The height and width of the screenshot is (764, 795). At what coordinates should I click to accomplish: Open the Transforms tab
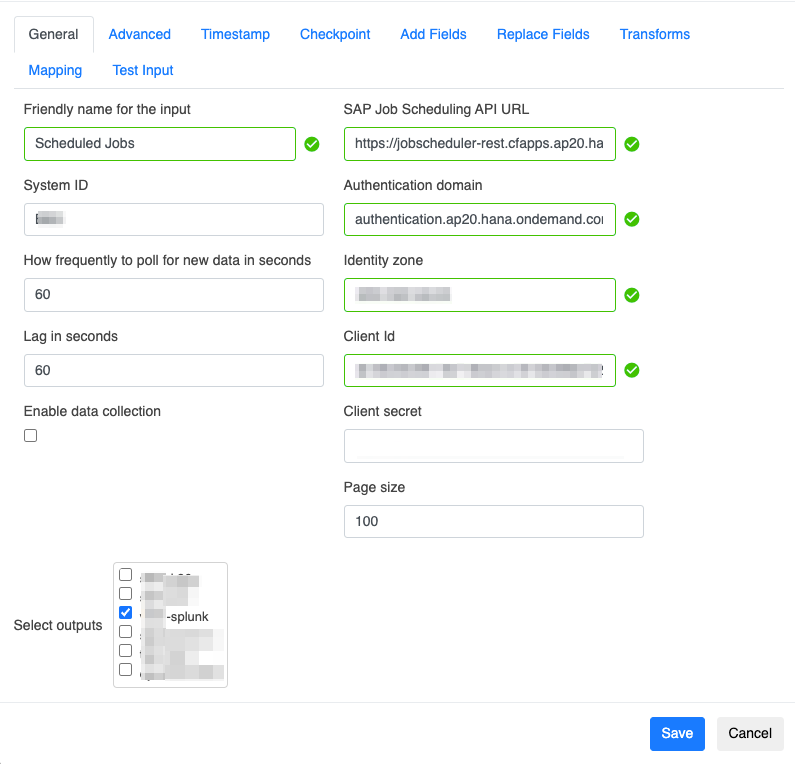(x=654, y=34)
